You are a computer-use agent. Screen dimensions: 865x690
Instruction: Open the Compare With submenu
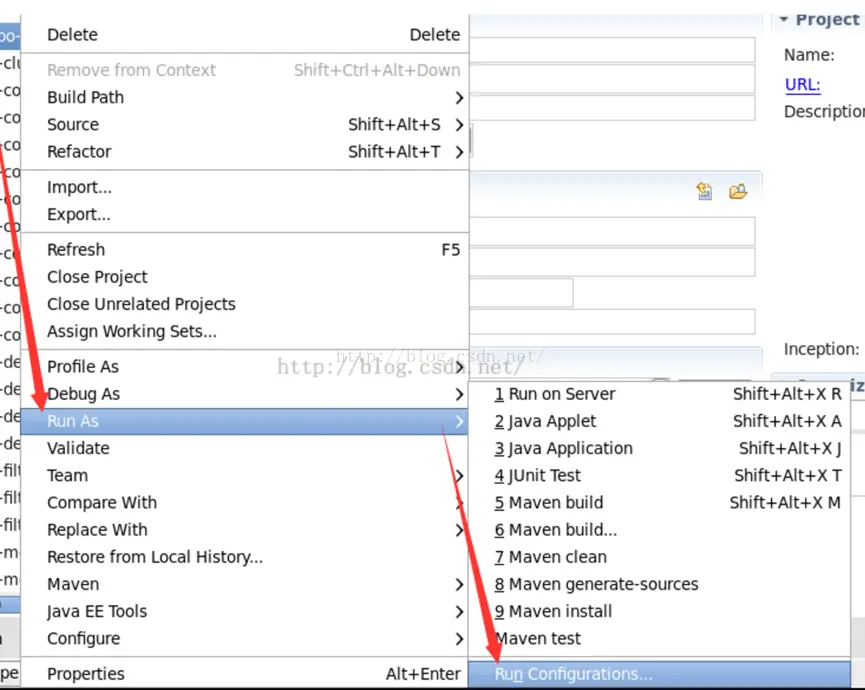click(x=245, y=502)
